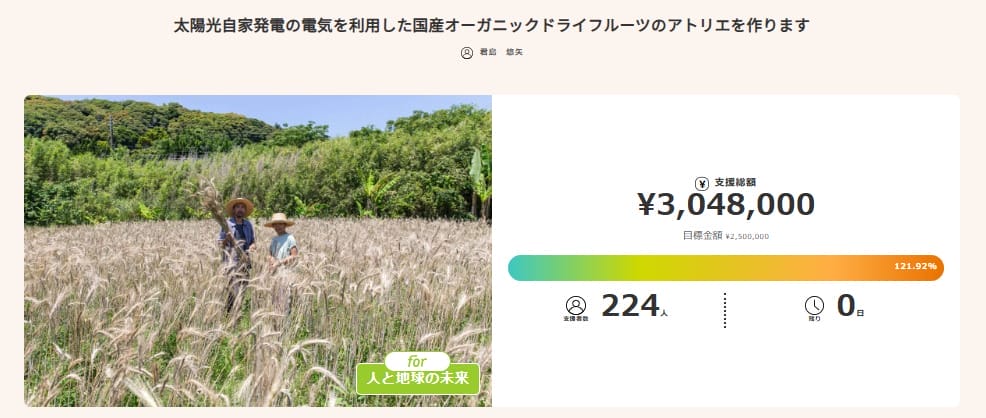Click the project owner profile icon
Screen dimensions: 986x418
(x=467, y=53)
